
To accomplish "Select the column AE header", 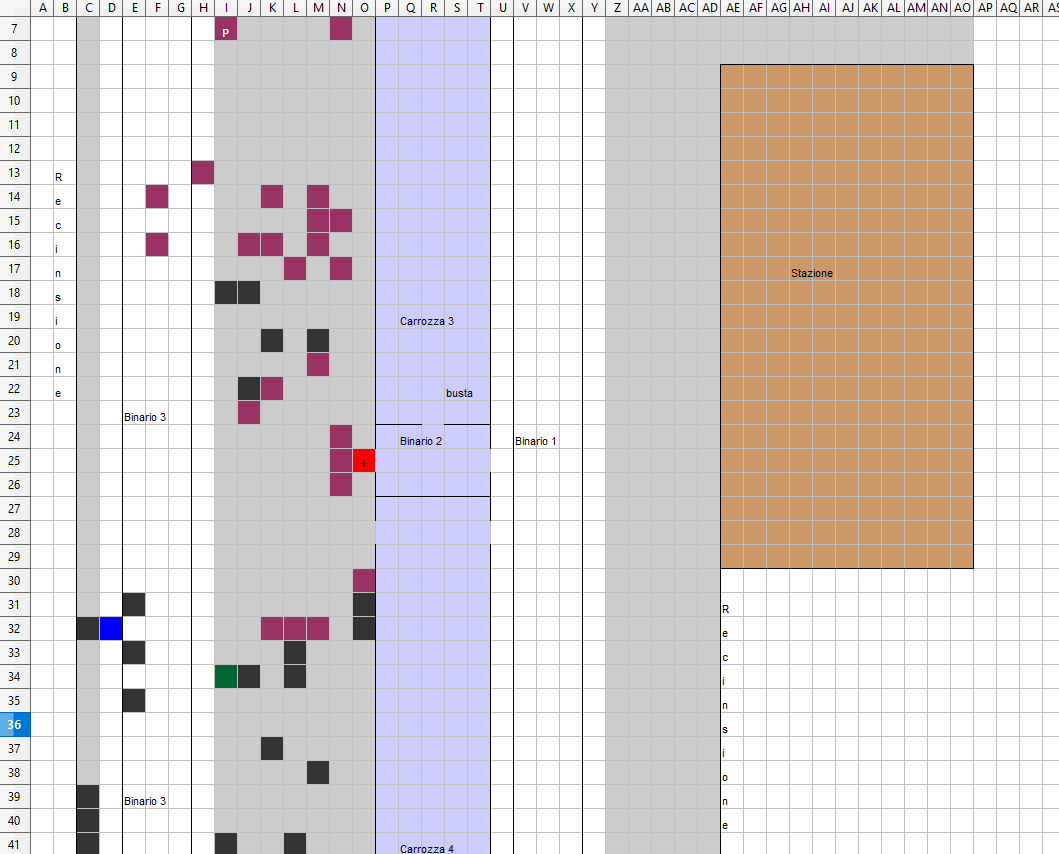I will point(731,8).
